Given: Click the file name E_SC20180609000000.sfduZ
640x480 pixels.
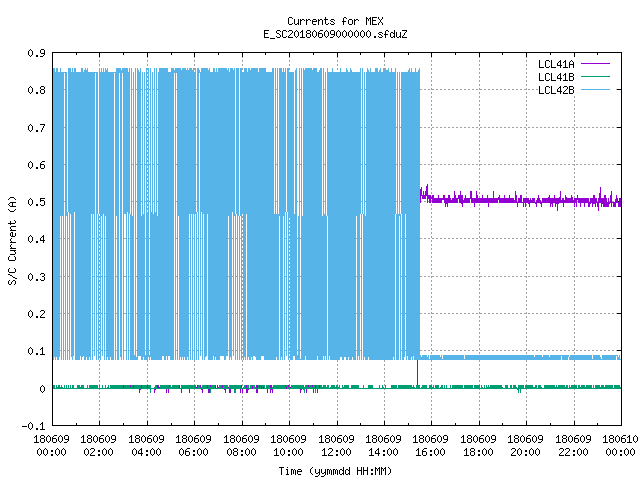Looking at the screenshot, I should 335,34.
